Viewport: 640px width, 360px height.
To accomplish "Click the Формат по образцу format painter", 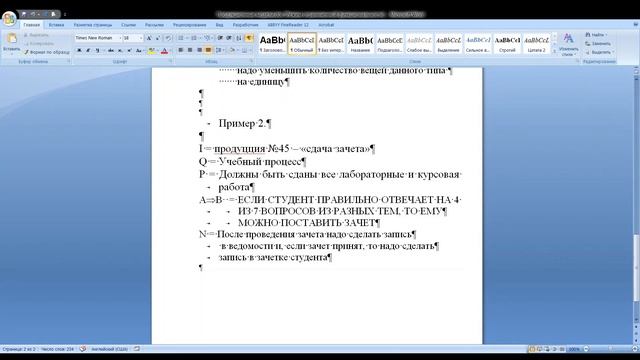I will pyautogui.click(x=46, y=52).
